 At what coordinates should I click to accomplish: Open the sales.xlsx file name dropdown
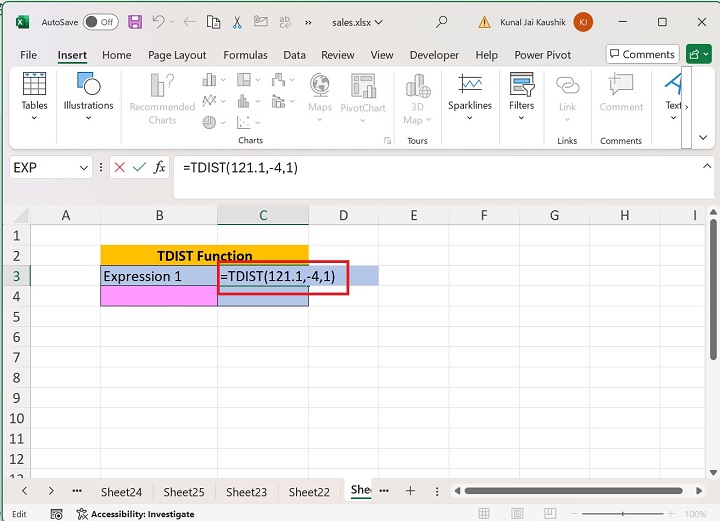point(357,22)
